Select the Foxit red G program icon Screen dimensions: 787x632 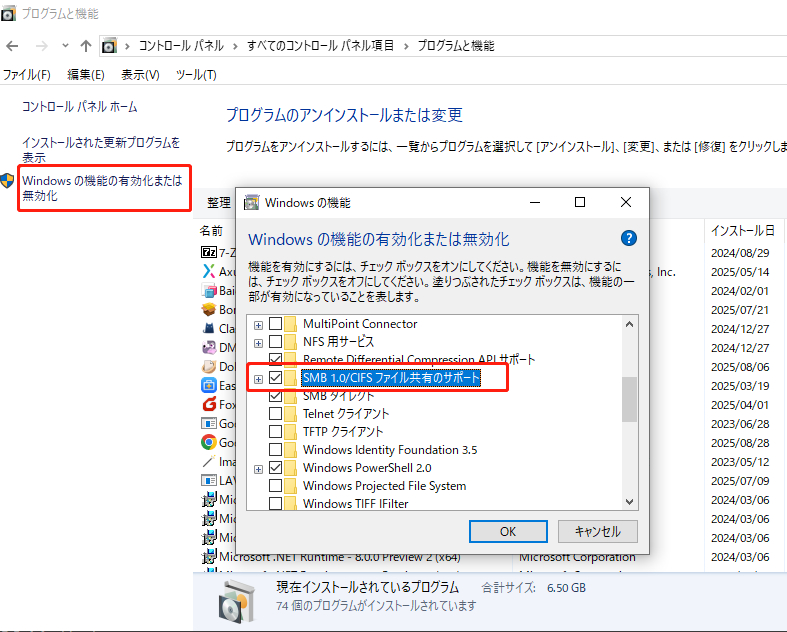(209, 404)
